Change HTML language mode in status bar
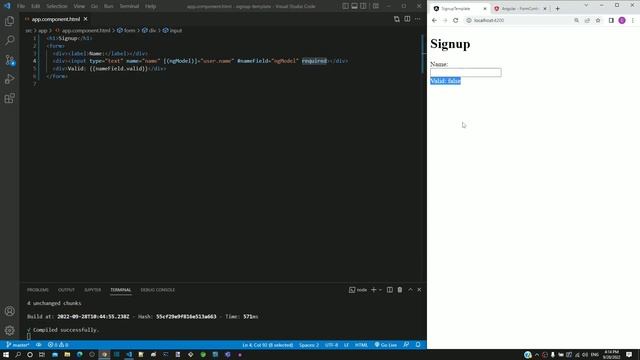Image resolution: width=640 pixels, height=360 pixels. (x=361, y=345)
